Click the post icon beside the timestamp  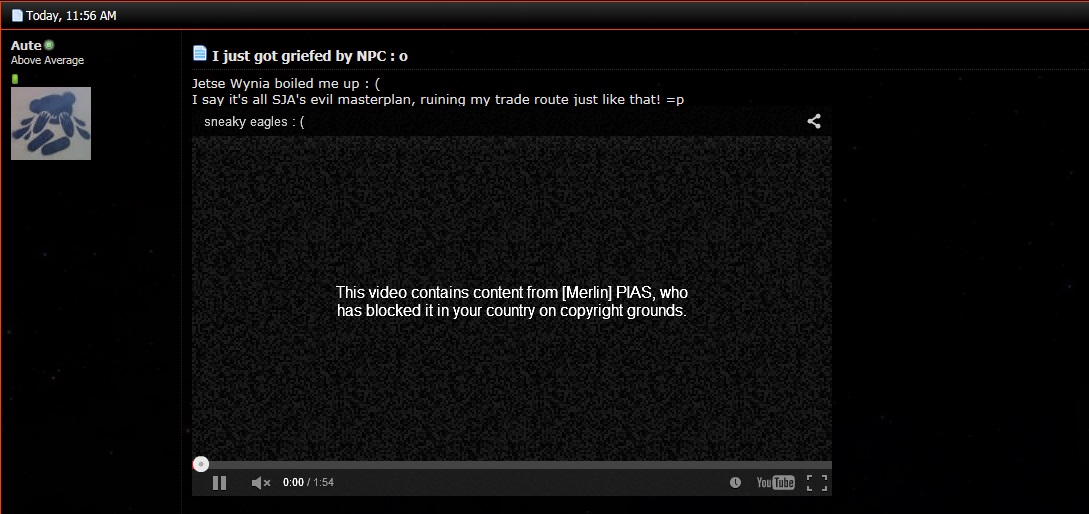tap(17, 15)
